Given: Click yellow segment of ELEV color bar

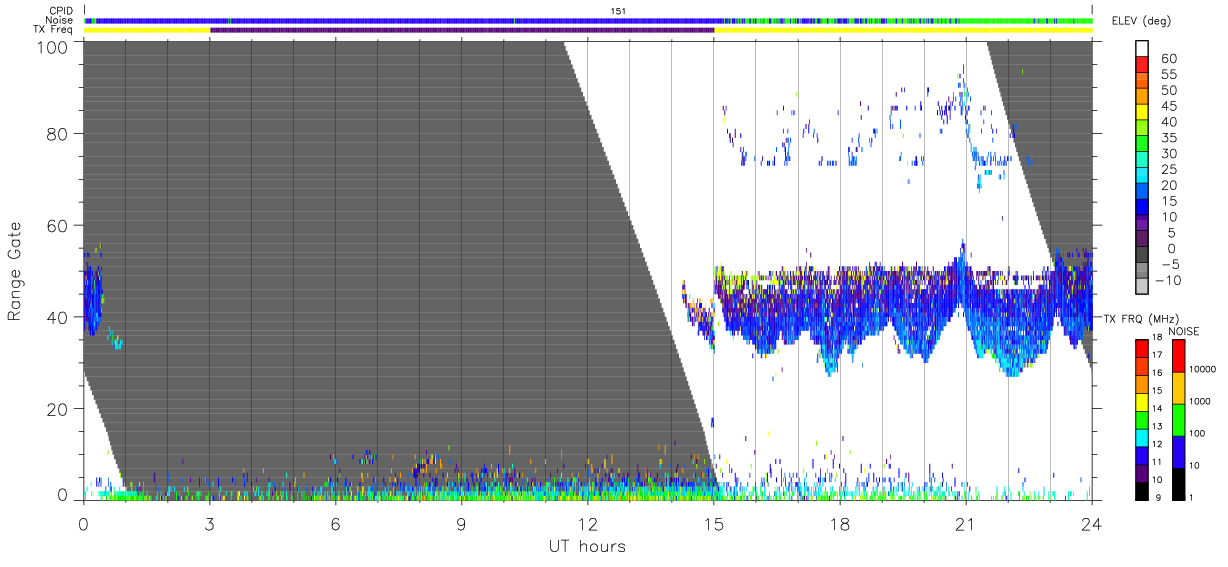Looking at the screenshot, I should [1144, 113].
